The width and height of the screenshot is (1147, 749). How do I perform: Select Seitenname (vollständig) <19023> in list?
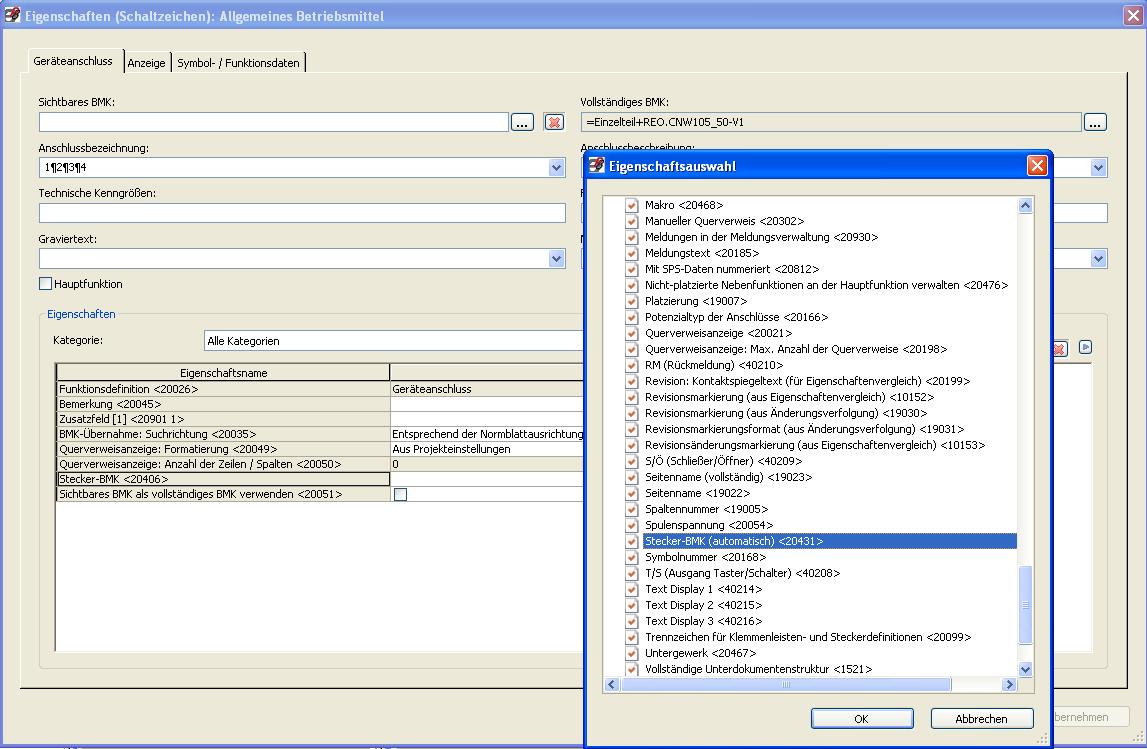(x=729, y=477)
